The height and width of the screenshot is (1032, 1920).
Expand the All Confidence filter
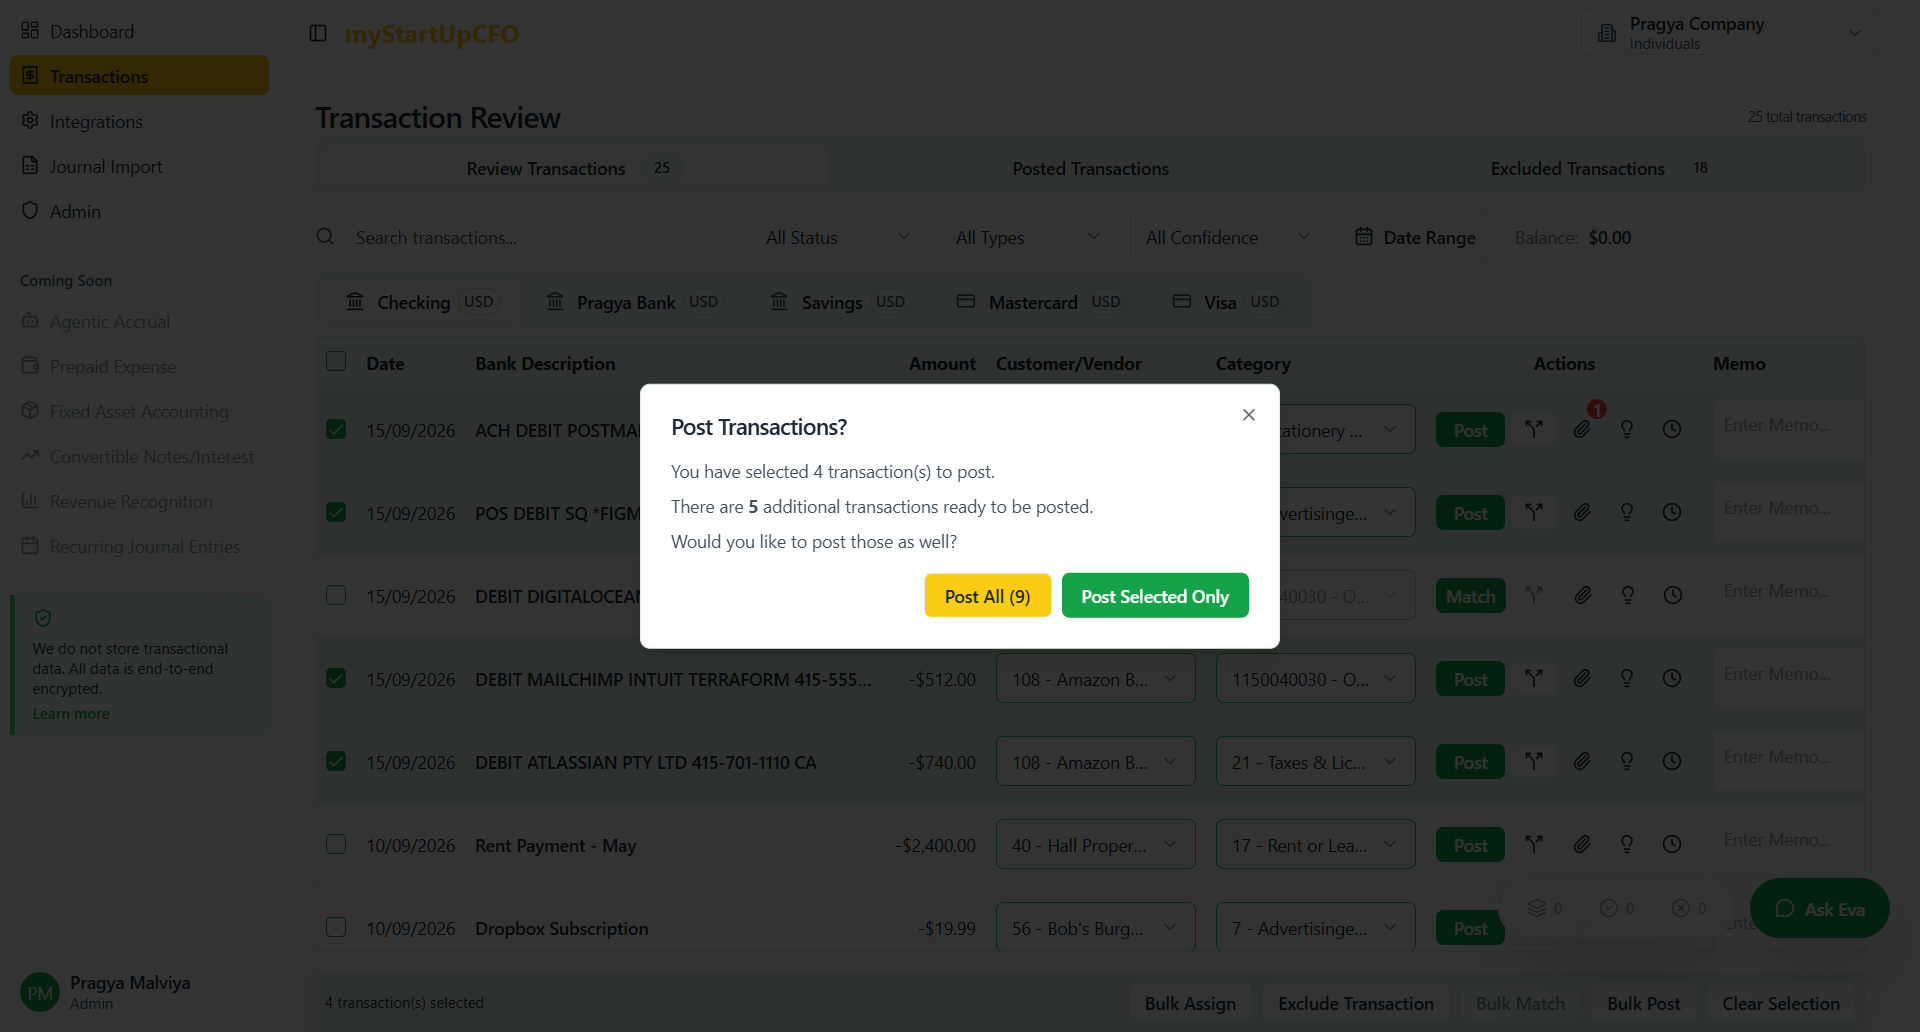click(x=1228, y=237)
